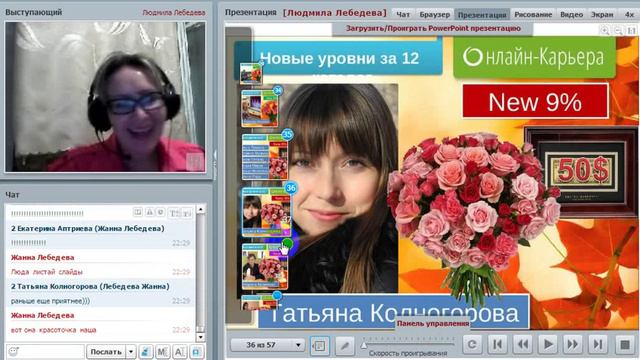Play the presentation
Image resolution: width=640 pixels, height=360 pixels.
[548, 345]
